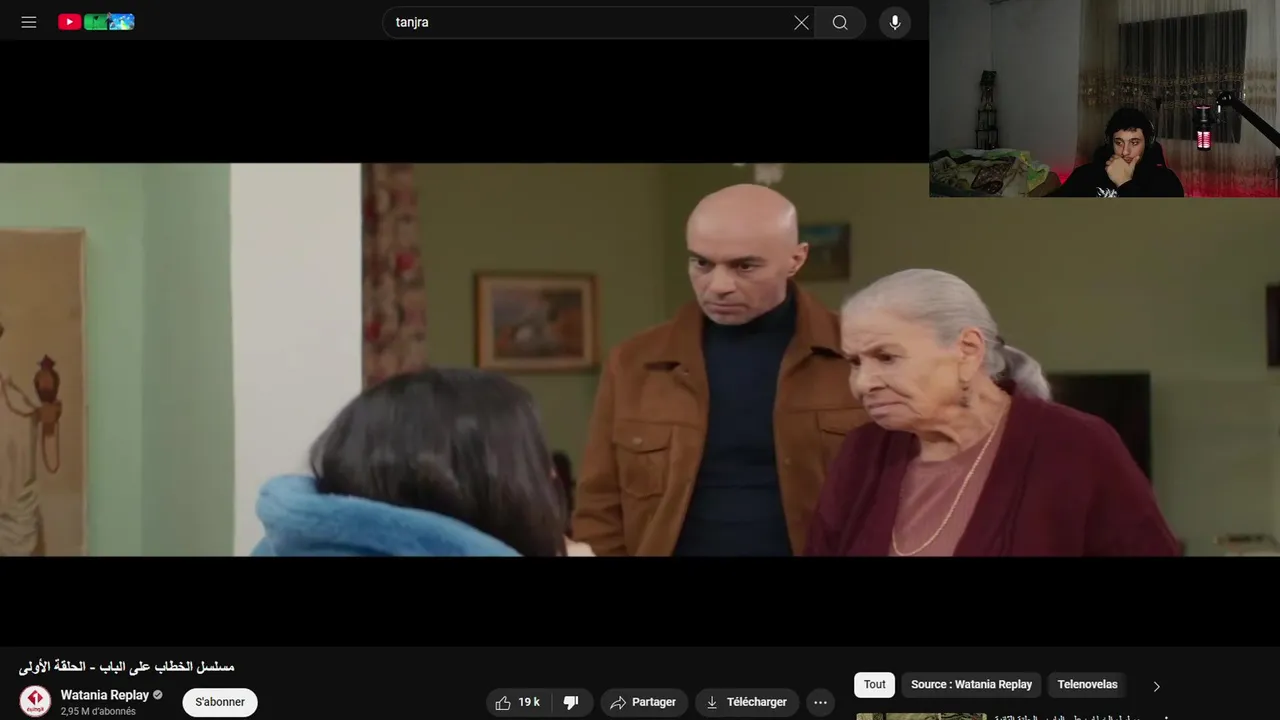Like the video (19 k)
This screenshot has width=1280, height=720.
pos(518,702)
